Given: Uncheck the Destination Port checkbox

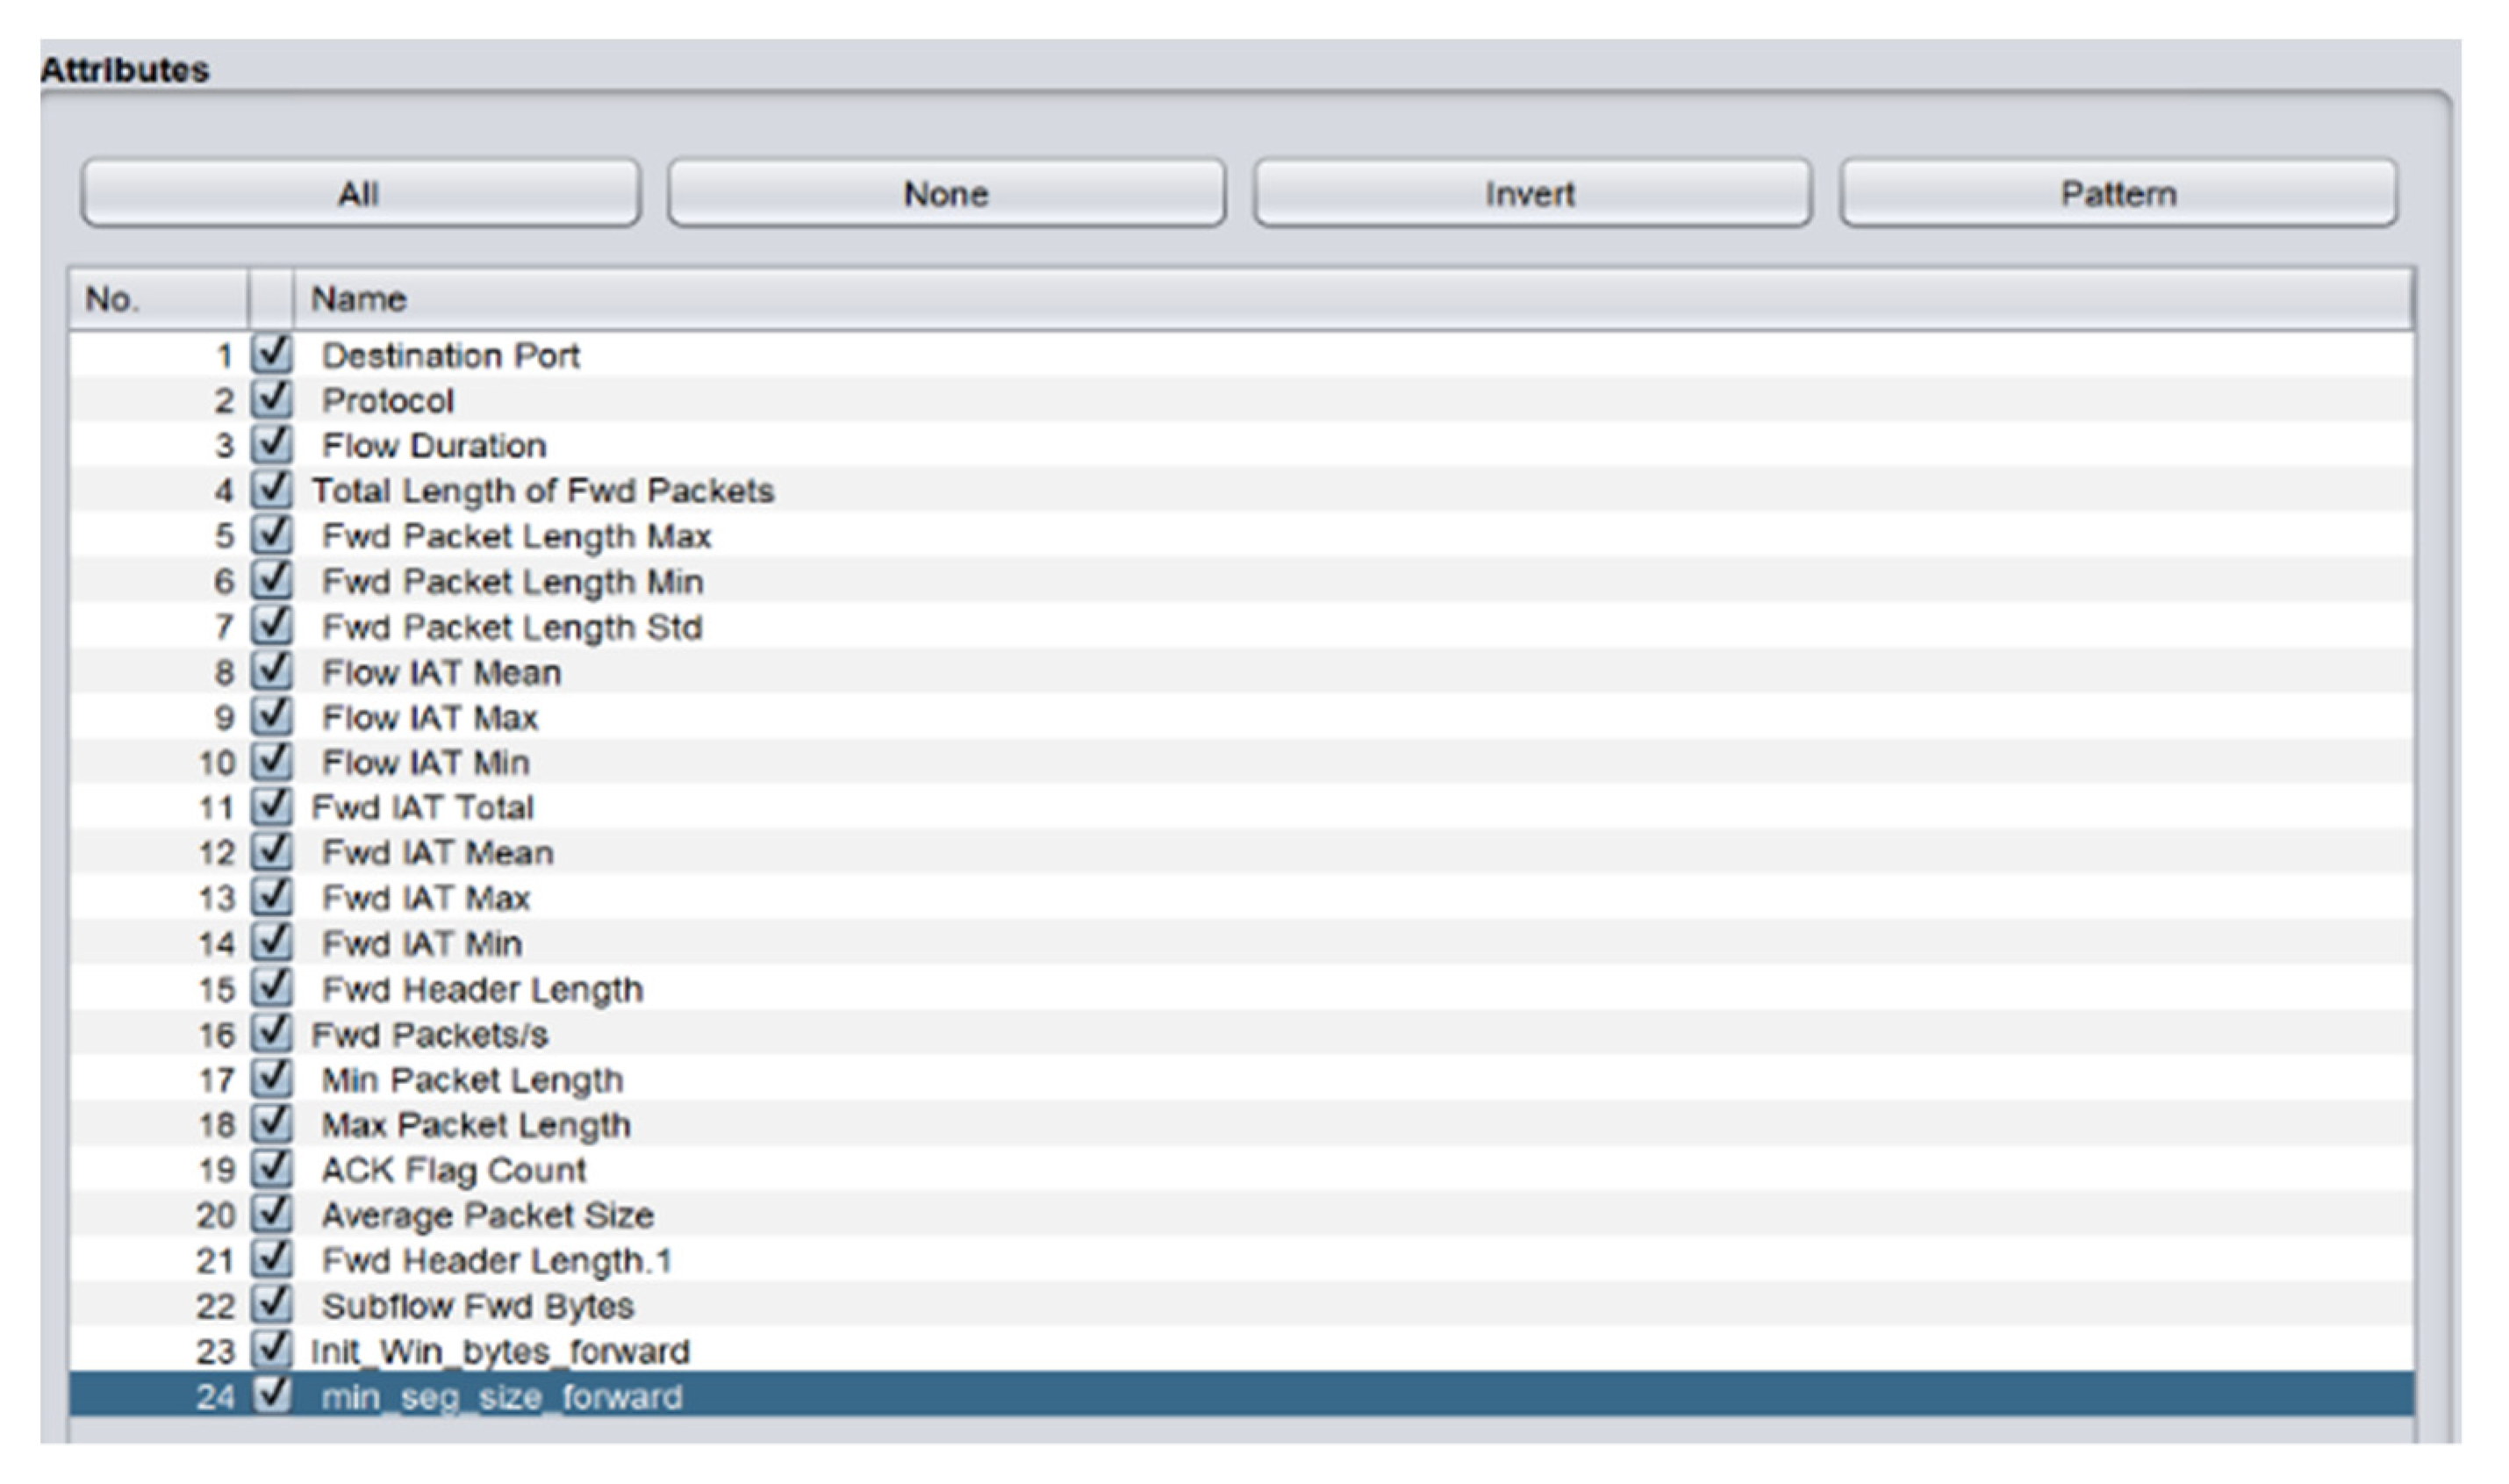Looking at the screenshot, I should coord(271,354).
